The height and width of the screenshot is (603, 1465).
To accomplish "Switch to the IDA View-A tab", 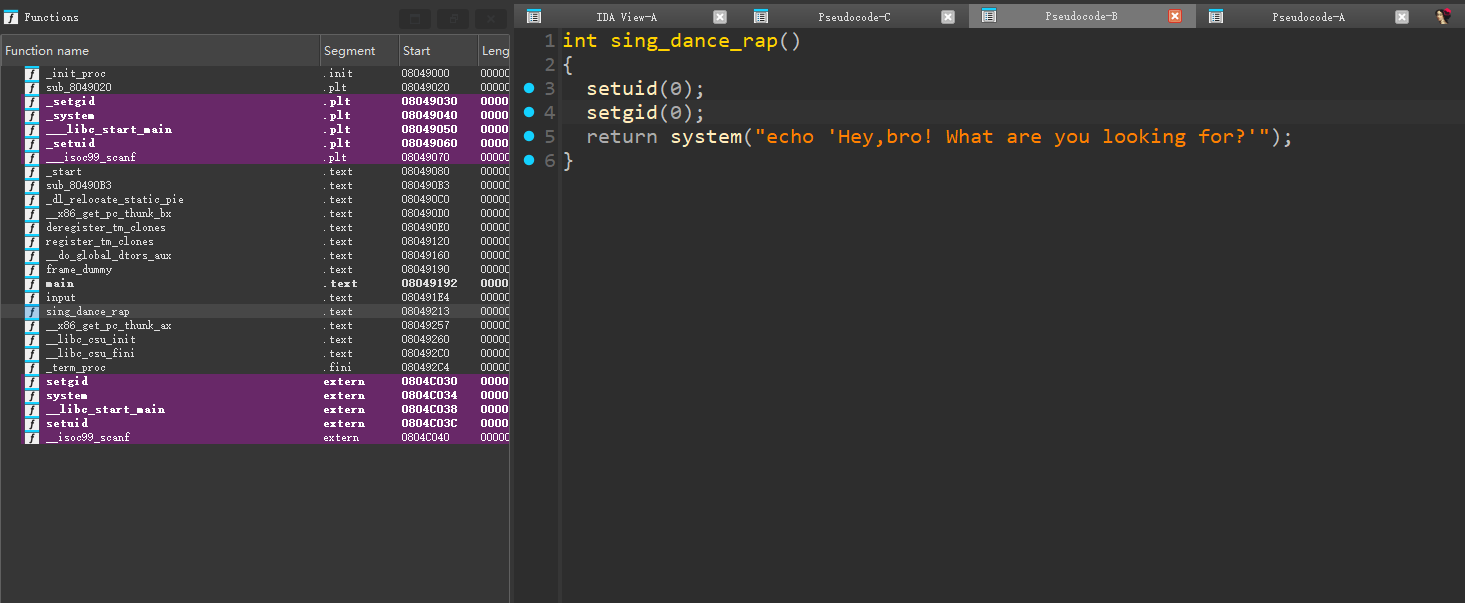I will click(x=620, y=17).
